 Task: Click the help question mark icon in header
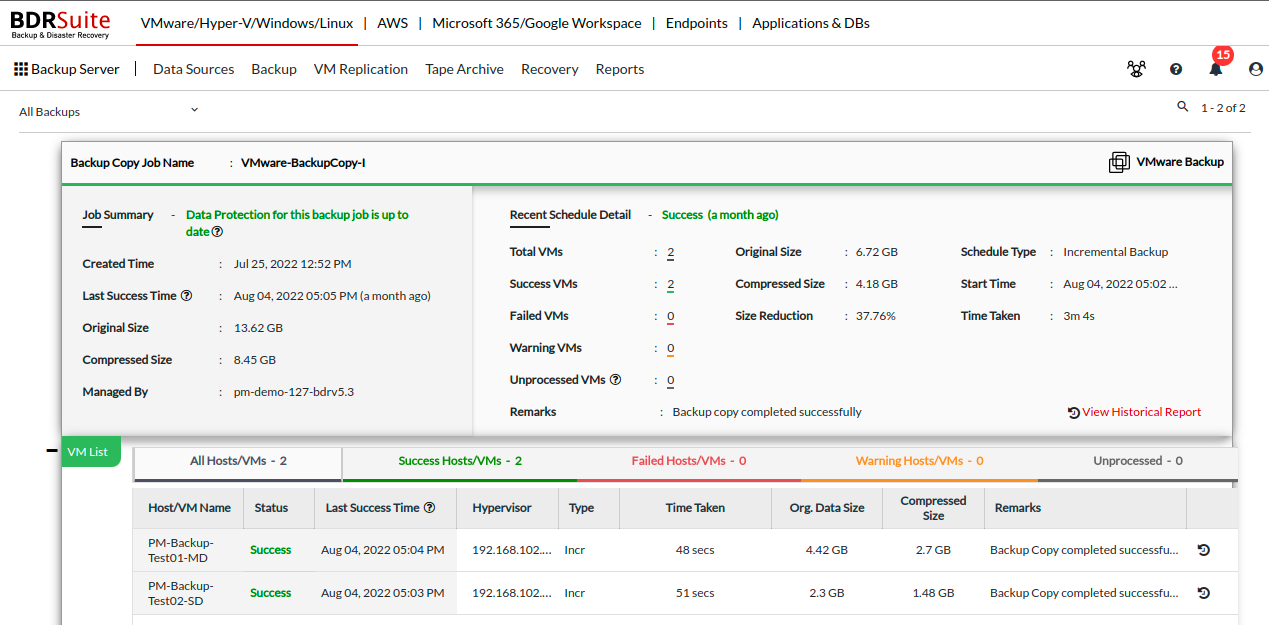(1176, 69)
